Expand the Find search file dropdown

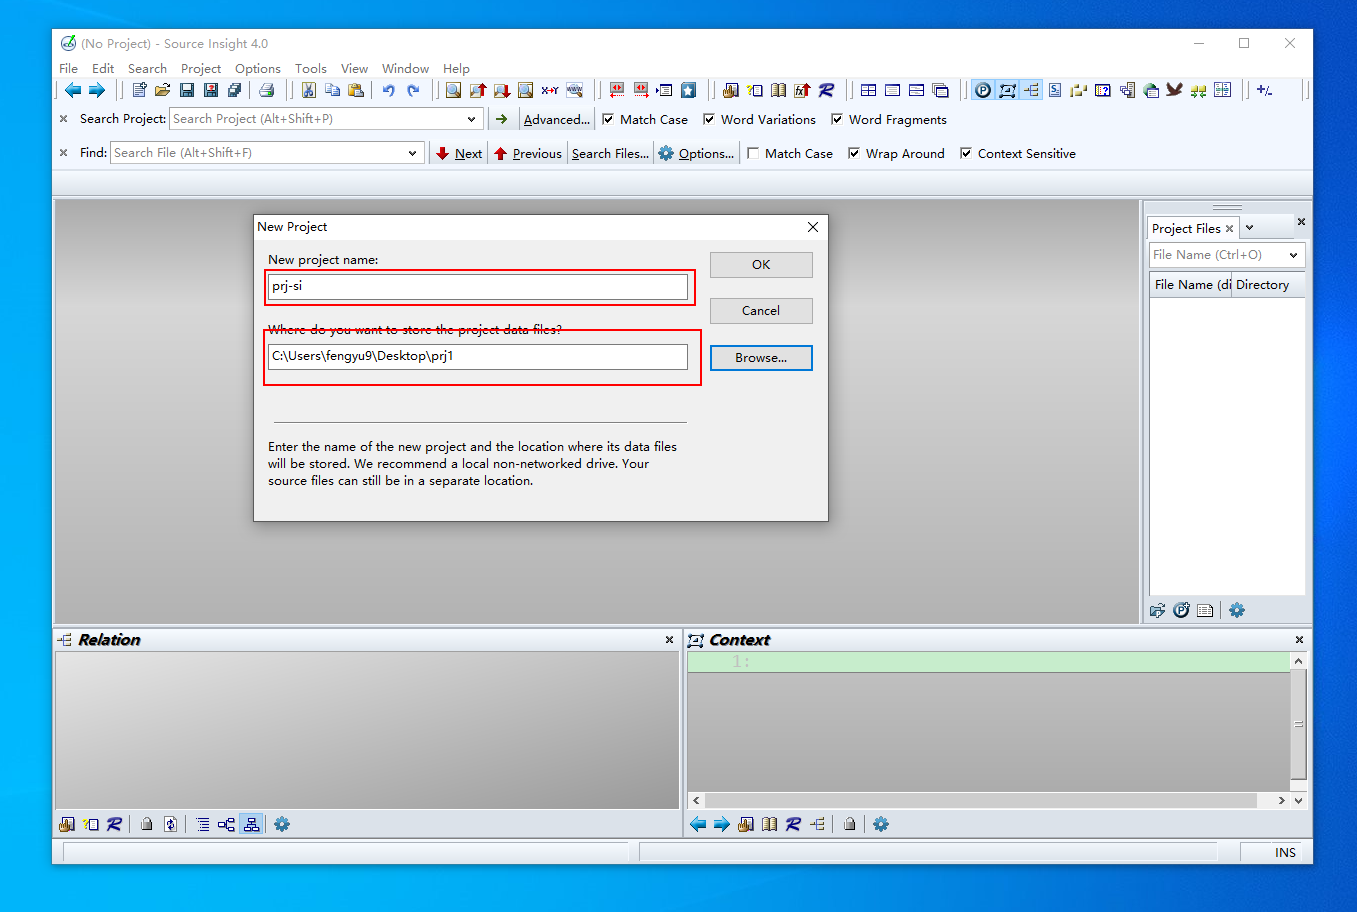[411, 153]
